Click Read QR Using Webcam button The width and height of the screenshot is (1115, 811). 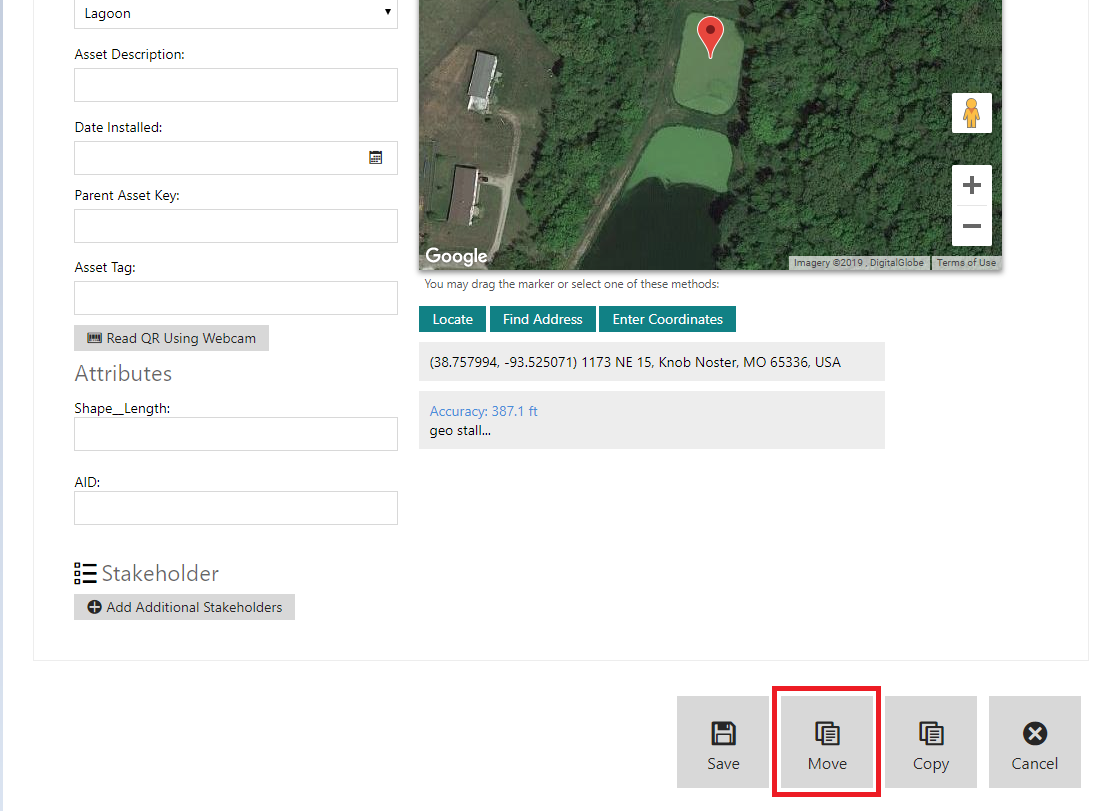point(171,338)
